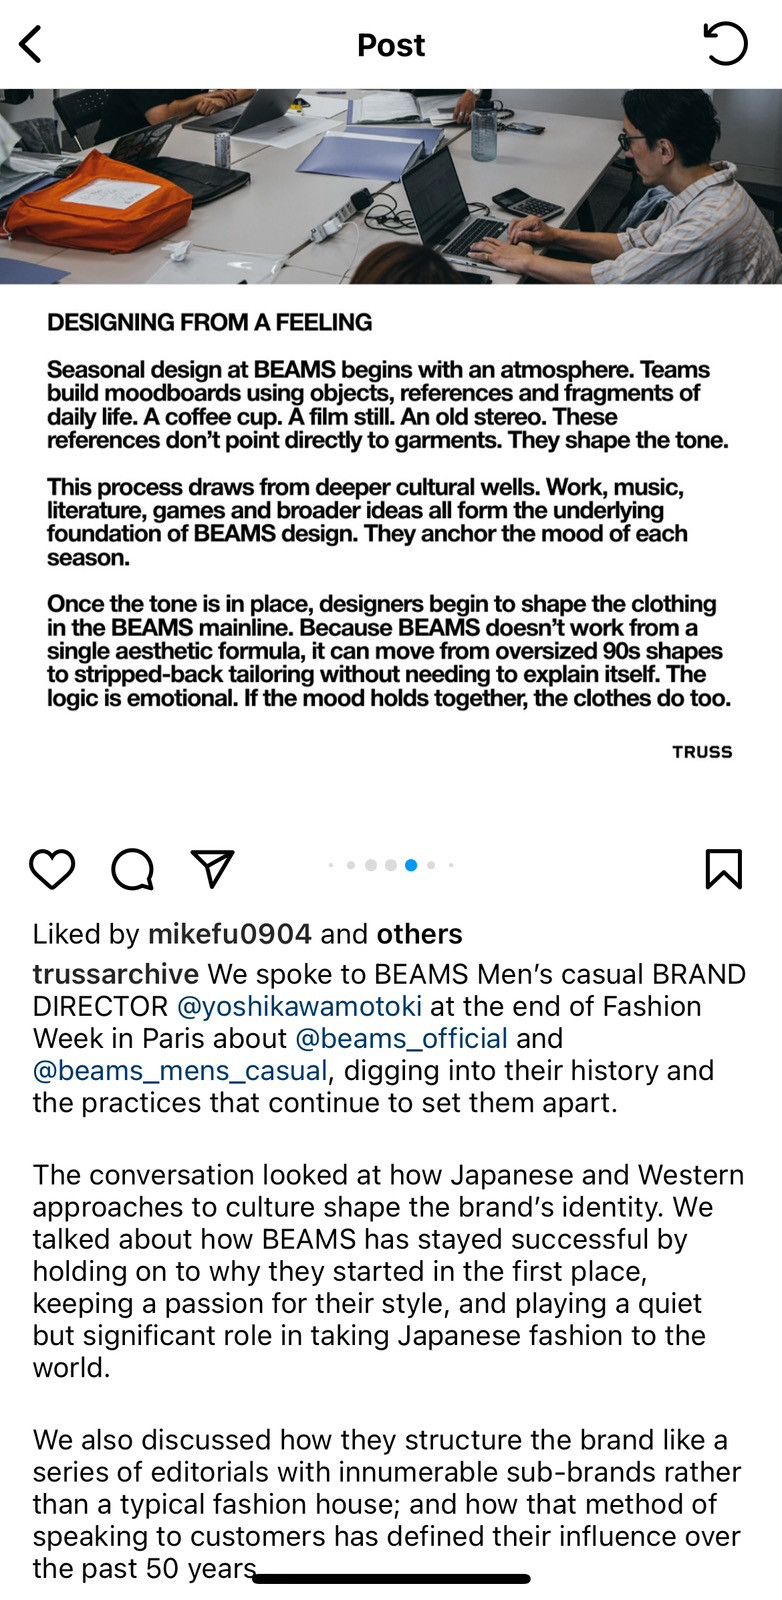Jump to the first large carousel dot

(371, 865)
